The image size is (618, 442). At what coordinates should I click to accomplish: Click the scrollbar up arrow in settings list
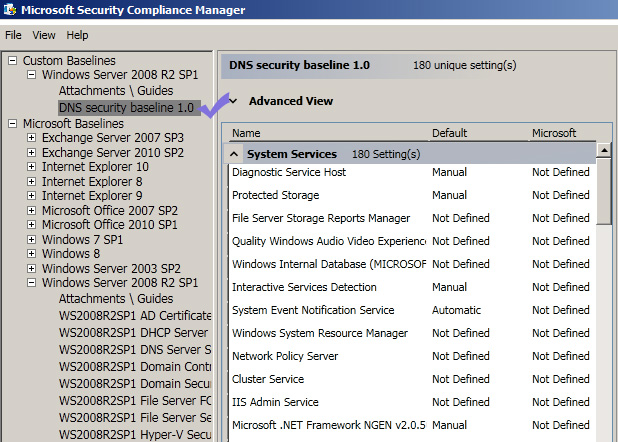(604, 150)
